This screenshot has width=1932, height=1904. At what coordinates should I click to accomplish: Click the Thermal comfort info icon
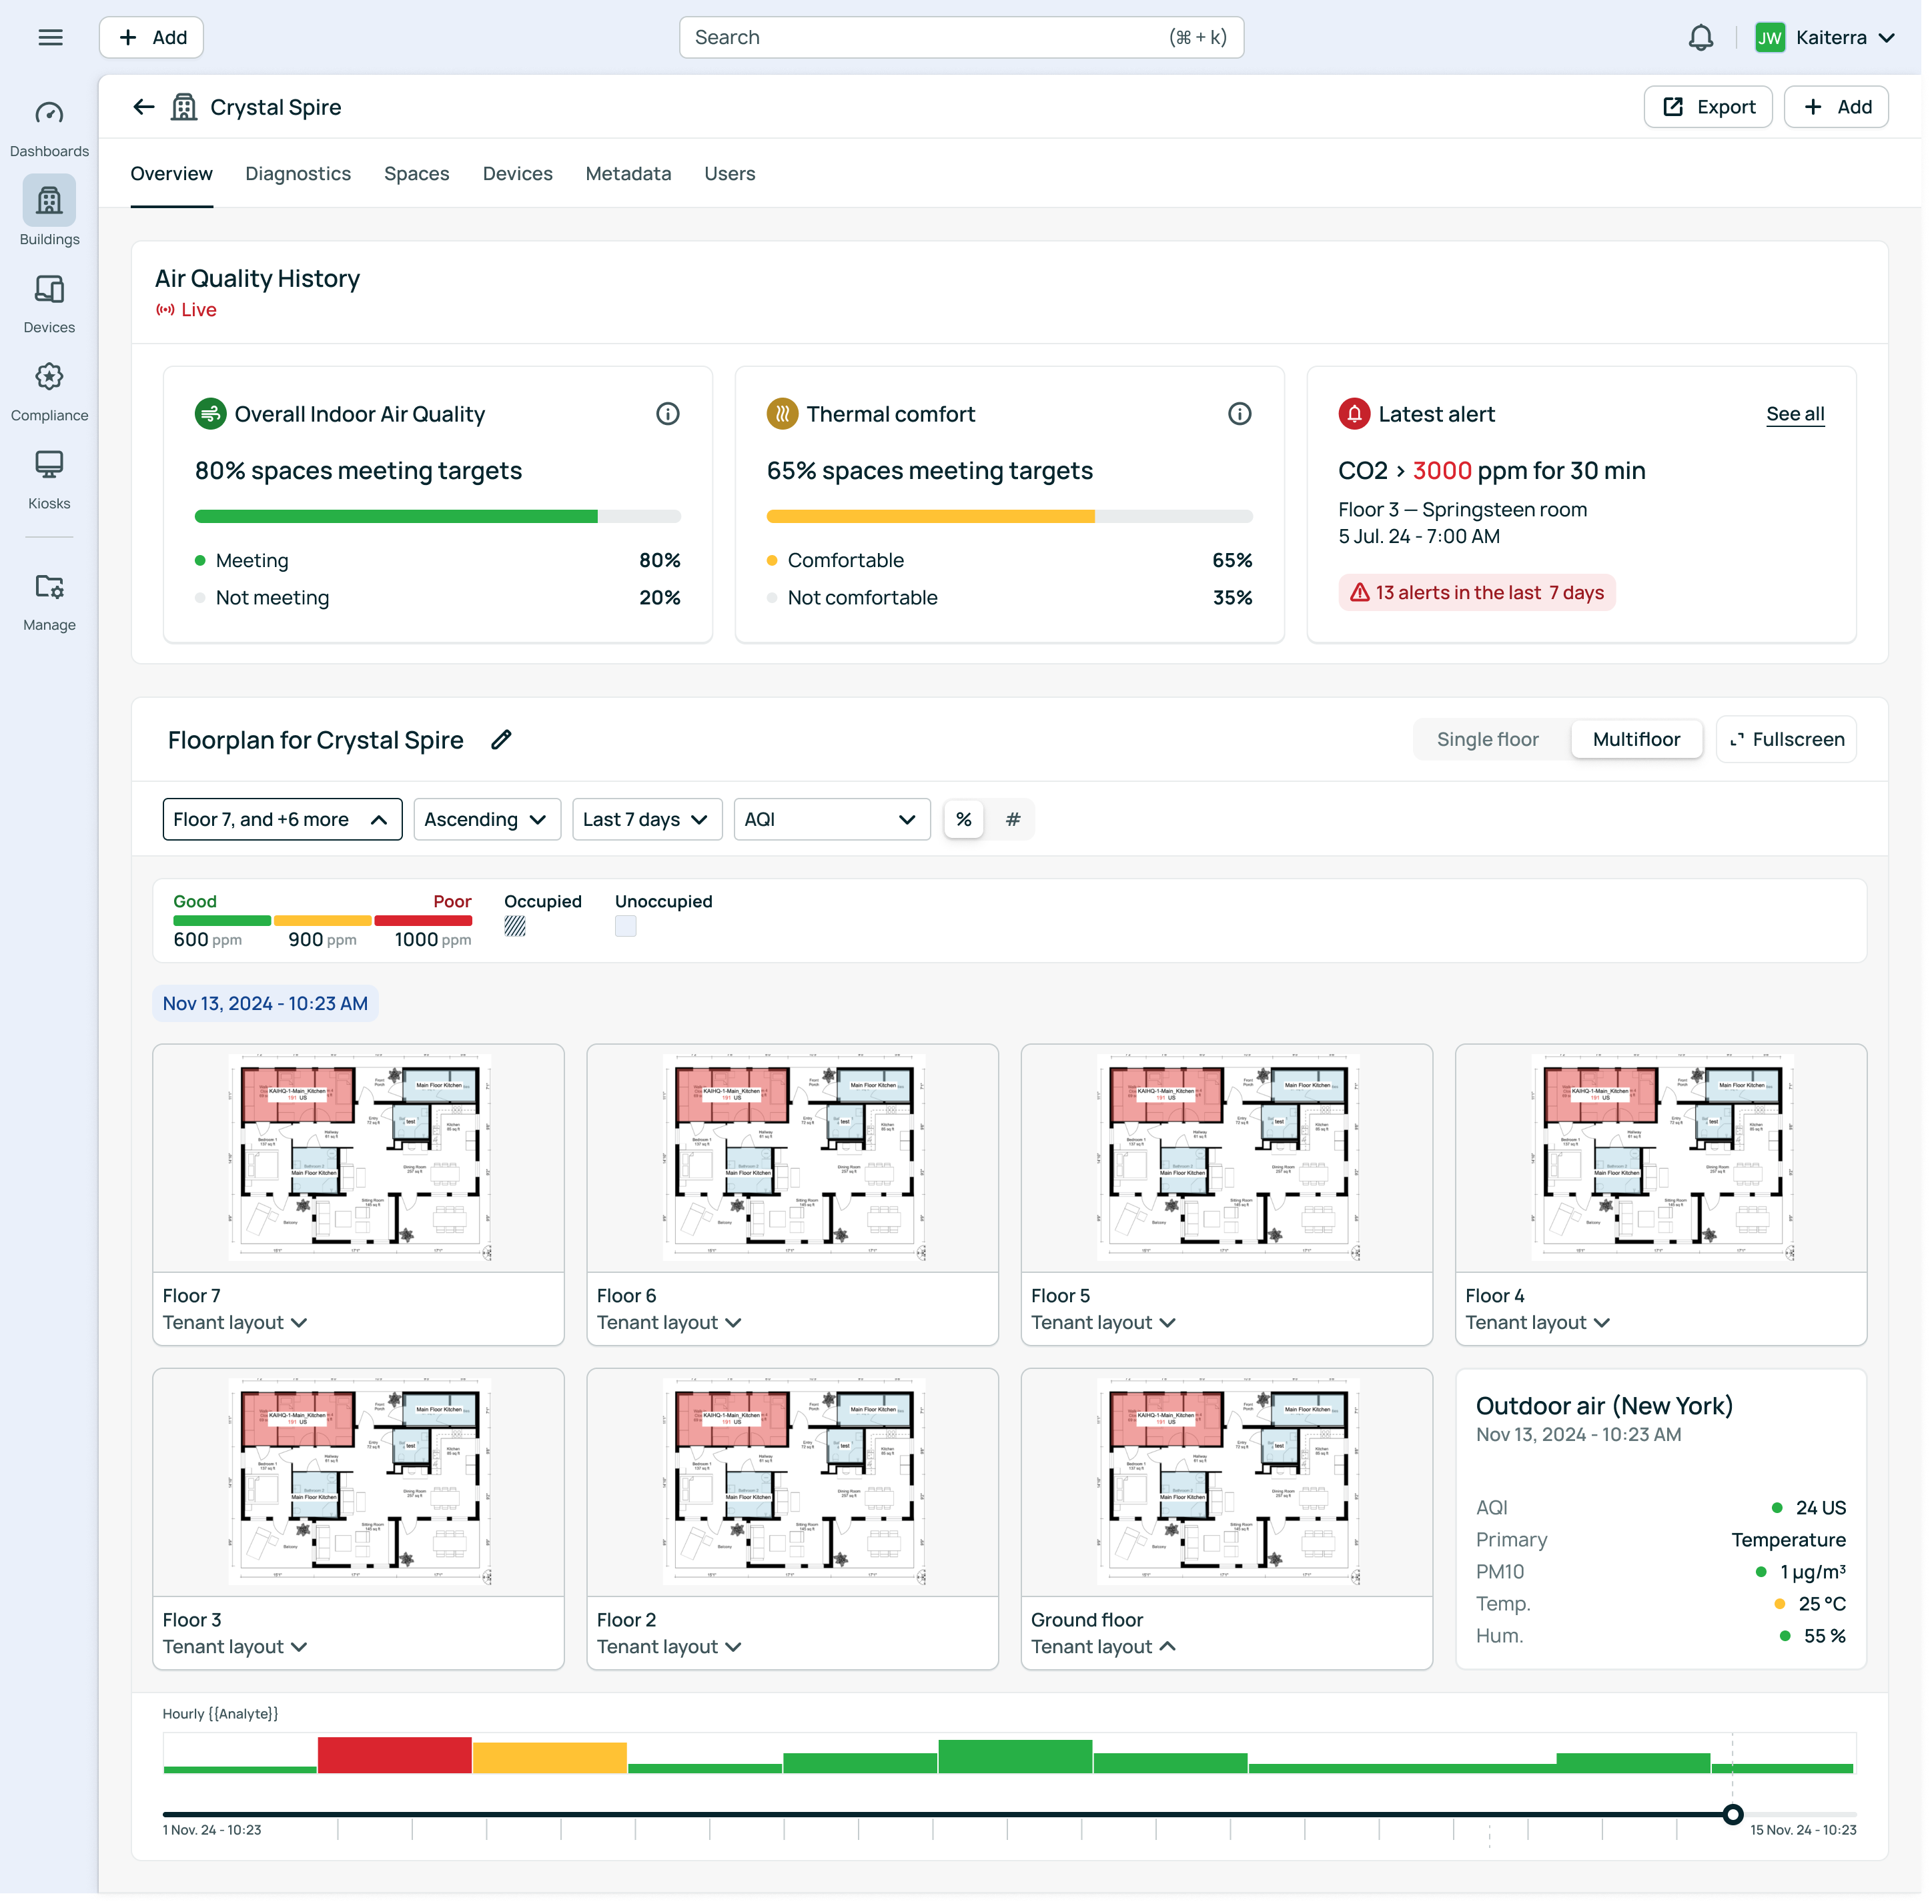click(1239, 414)
